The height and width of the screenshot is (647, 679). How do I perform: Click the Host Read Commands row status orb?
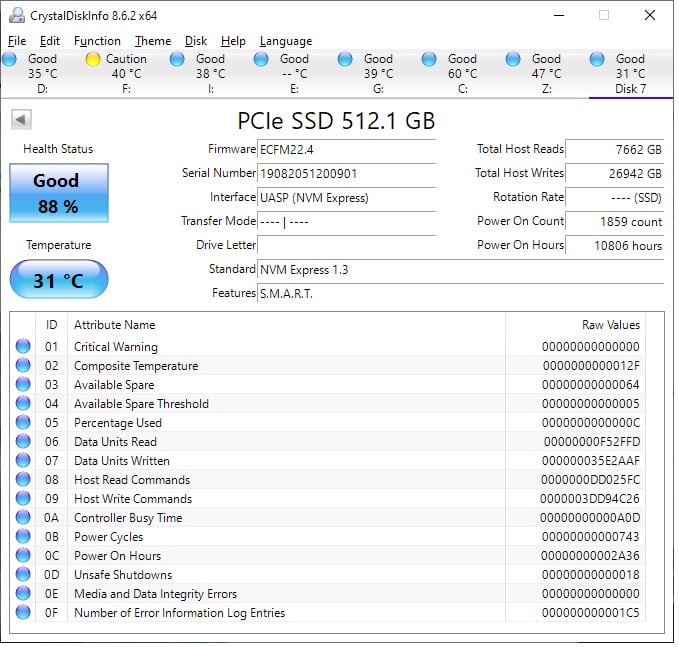(23, 479)
